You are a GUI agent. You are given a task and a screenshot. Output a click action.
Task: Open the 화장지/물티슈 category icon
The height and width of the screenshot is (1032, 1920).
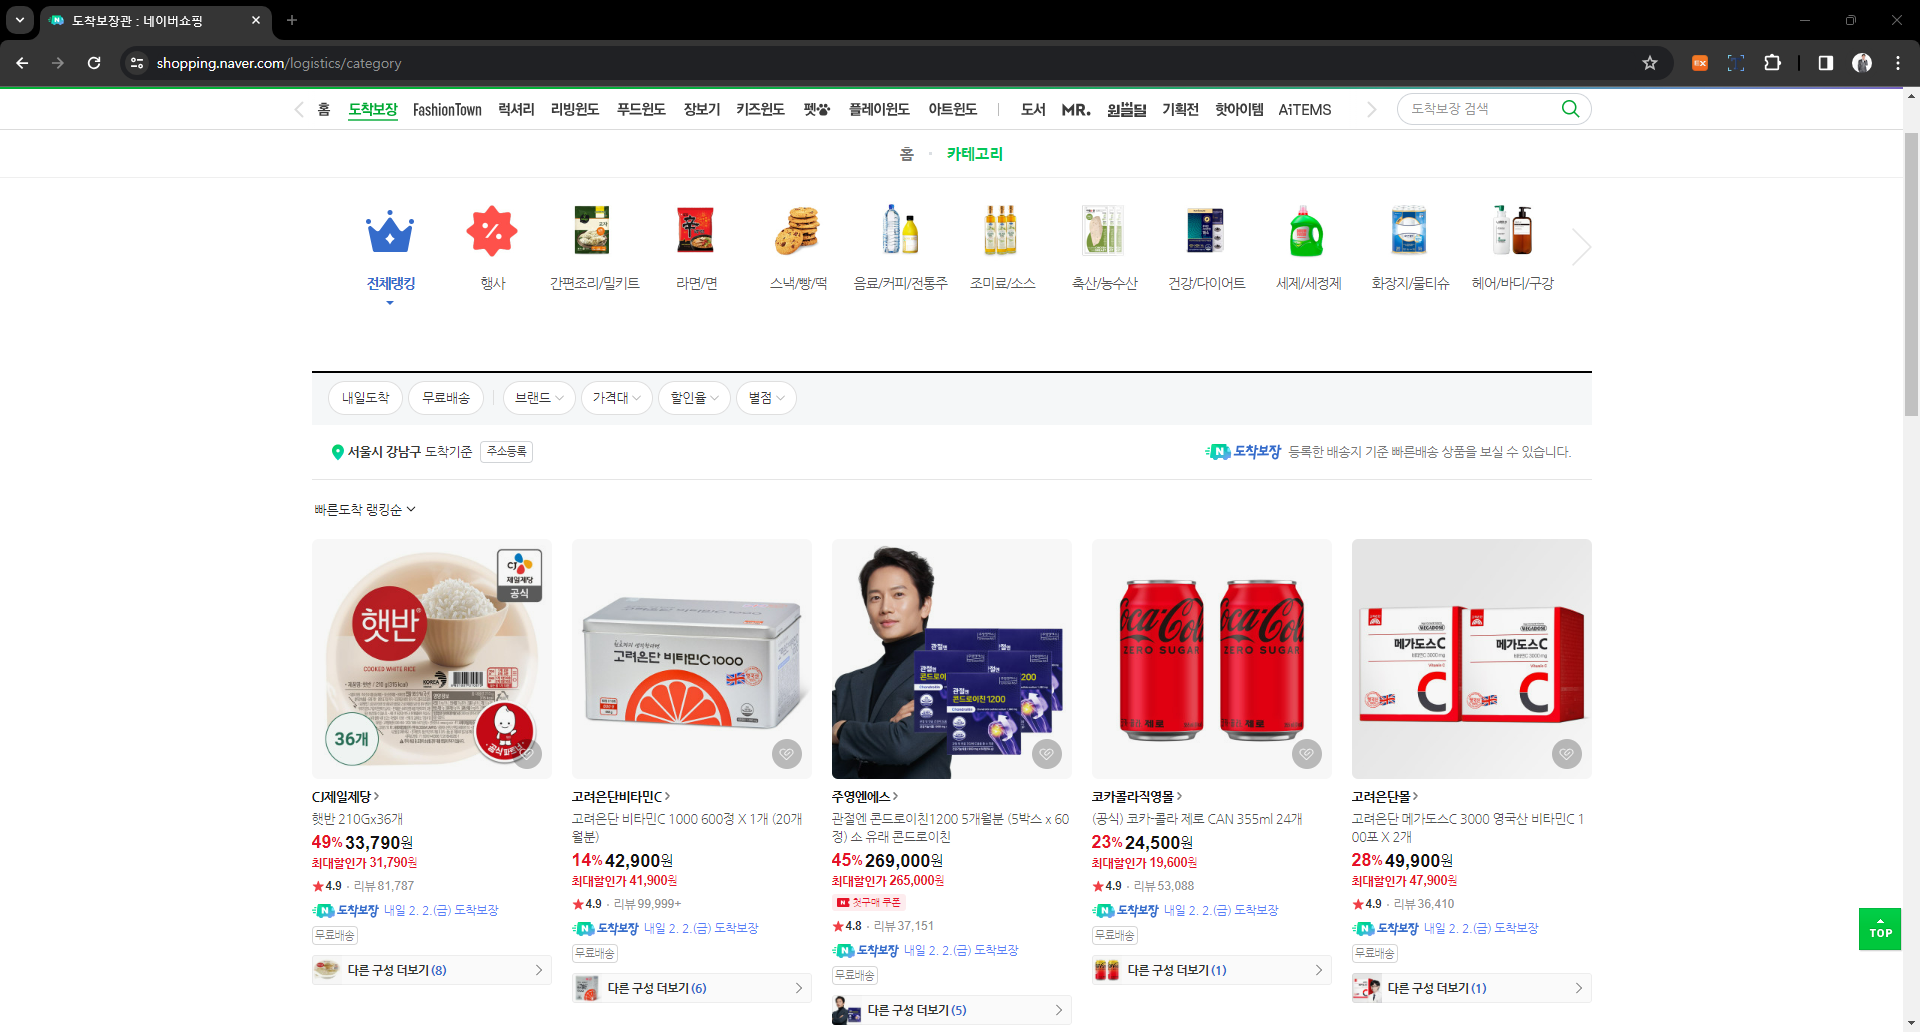(x=1410, y=231)
